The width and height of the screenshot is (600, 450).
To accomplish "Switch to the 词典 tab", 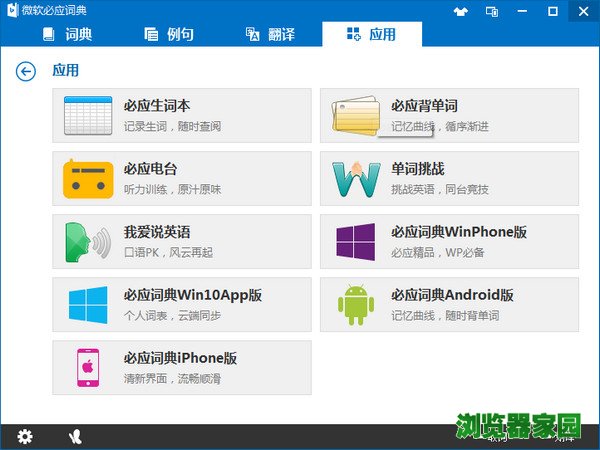I will pos(68,34).
